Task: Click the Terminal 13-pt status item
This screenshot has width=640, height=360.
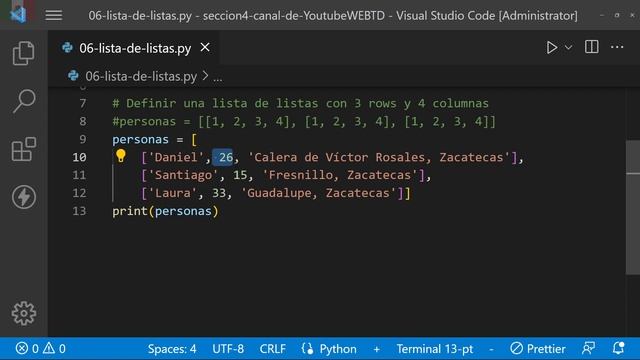Action: tap(434, 349)
